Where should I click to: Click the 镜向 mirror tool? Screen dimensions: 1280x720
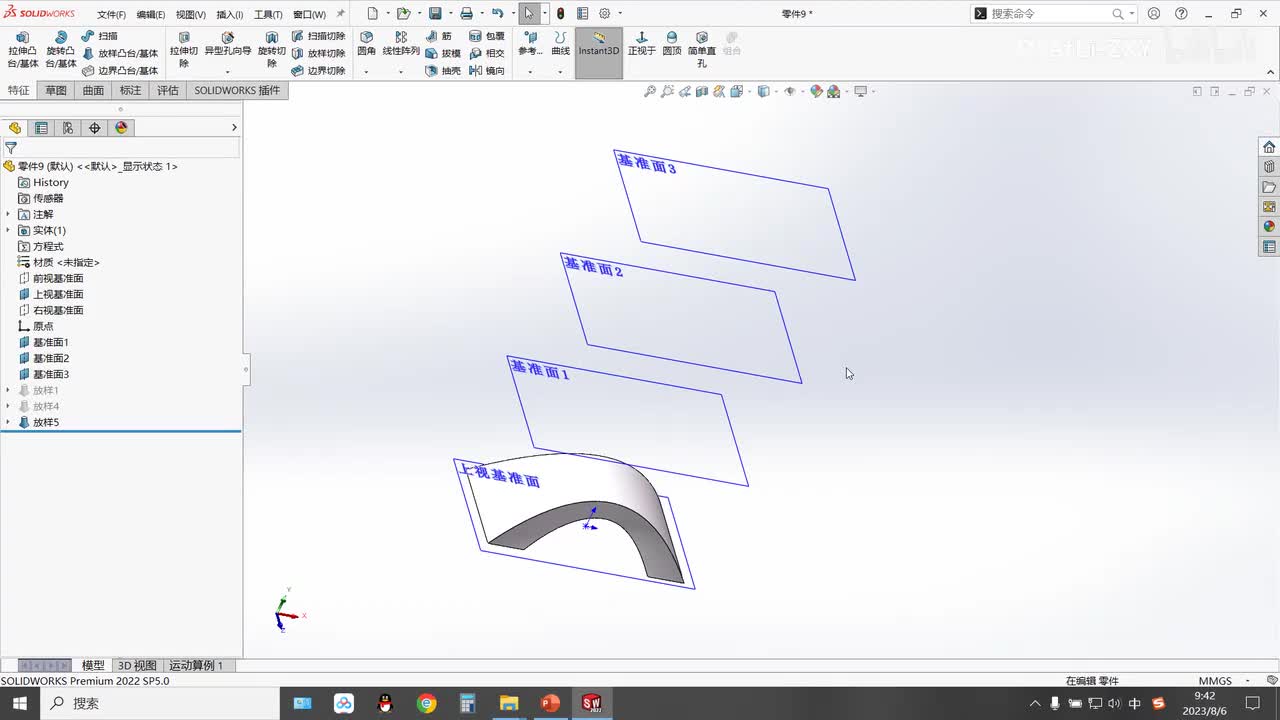(487, 71)
